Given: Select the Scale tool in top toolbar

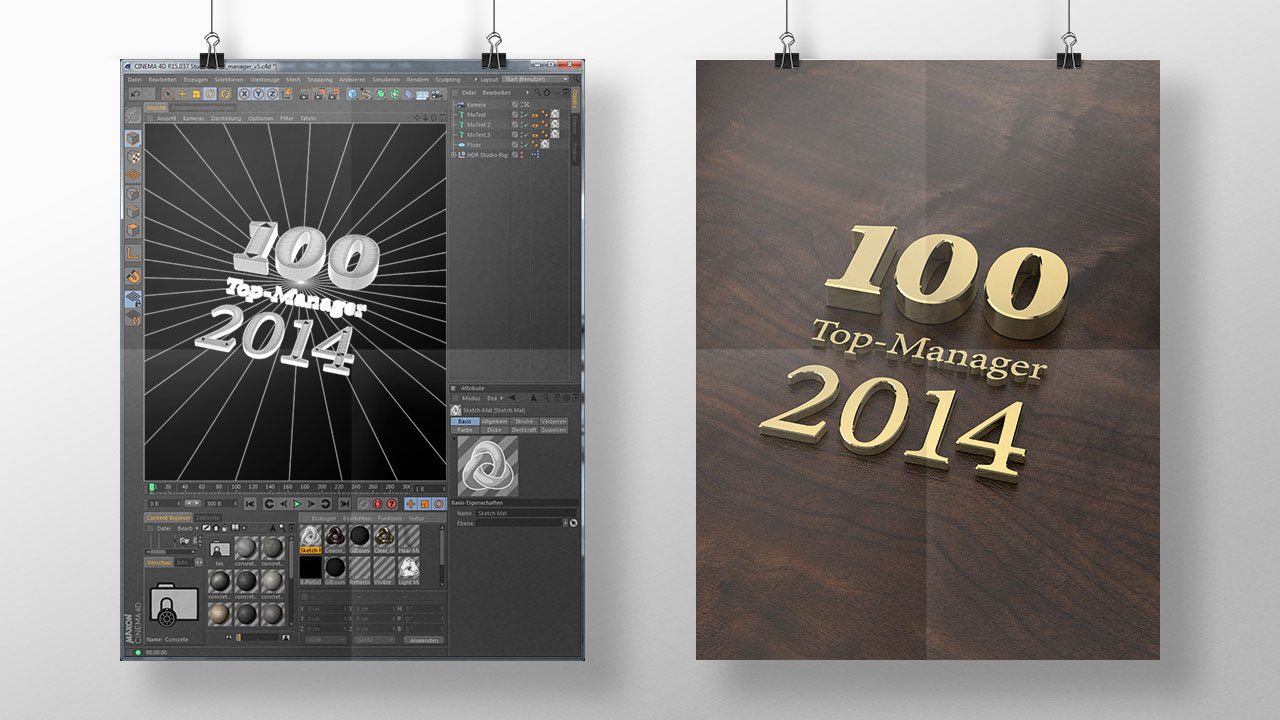Looking at the screenshot, I should point(196,94).
